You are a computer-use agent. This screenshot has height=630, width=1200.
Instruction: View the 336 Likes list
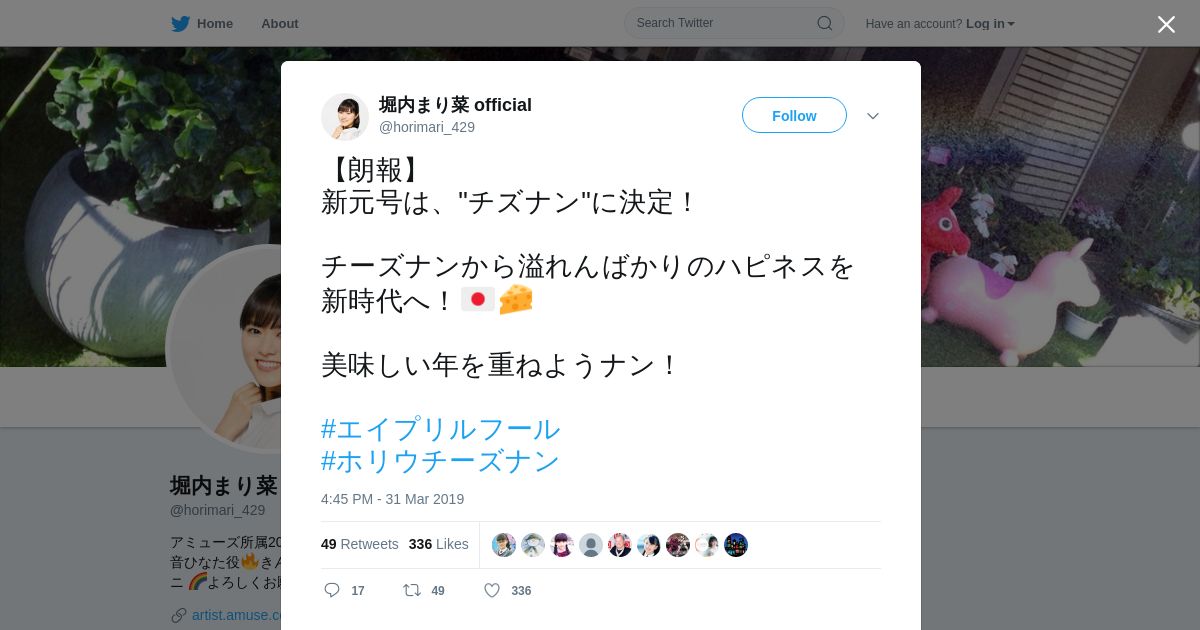pyautogui.click(x=438, y=544)
